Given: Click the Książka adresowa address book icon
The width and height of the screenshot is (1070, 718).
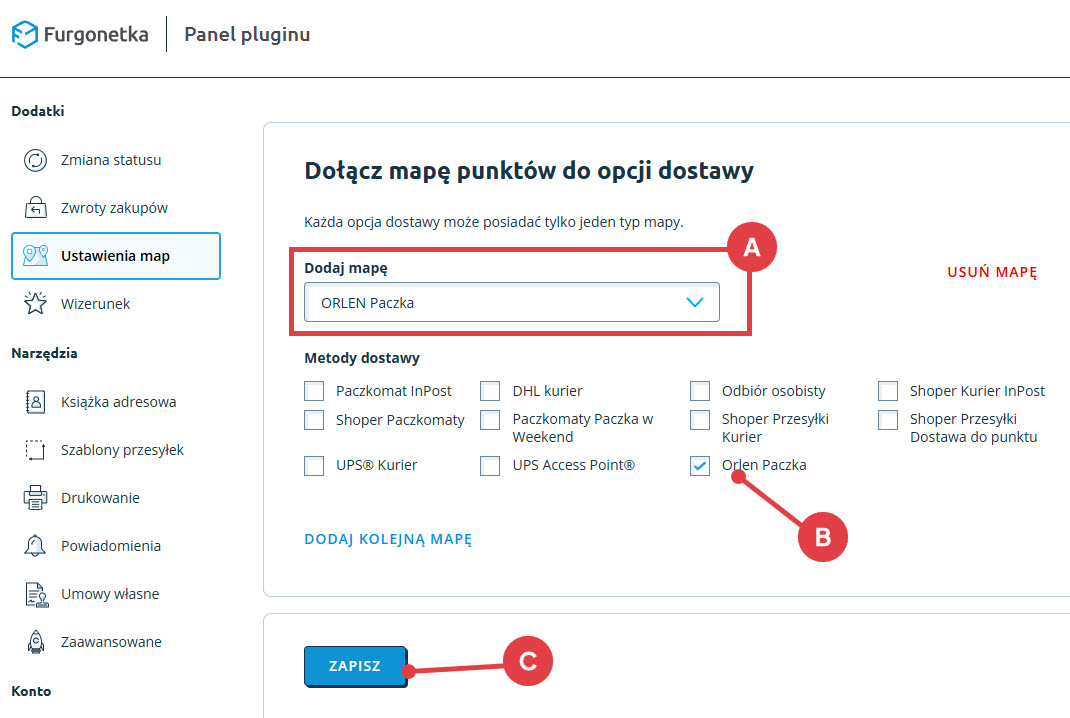Looking at the screenshot, I should (36, 402).
